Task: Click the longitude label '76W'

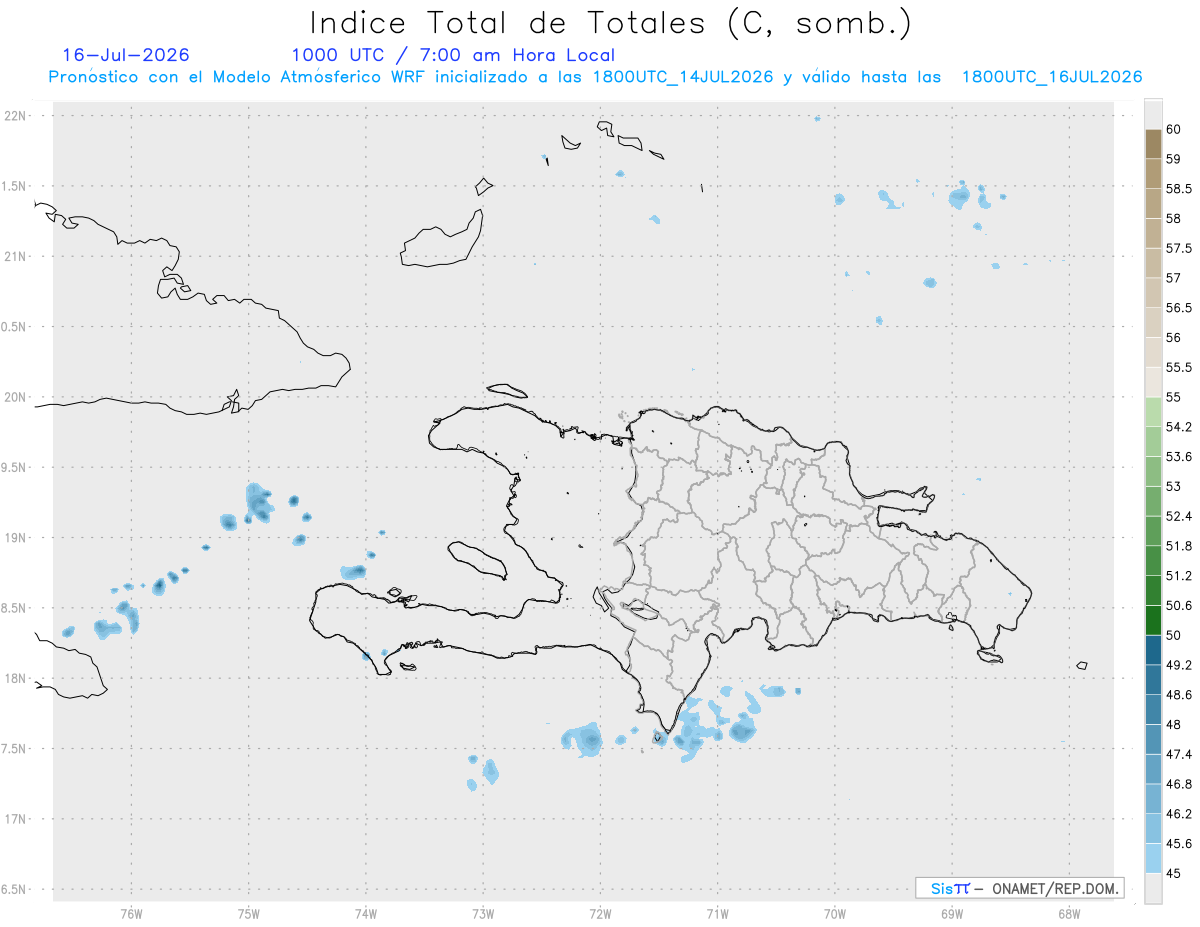Action: coord(131,913)
